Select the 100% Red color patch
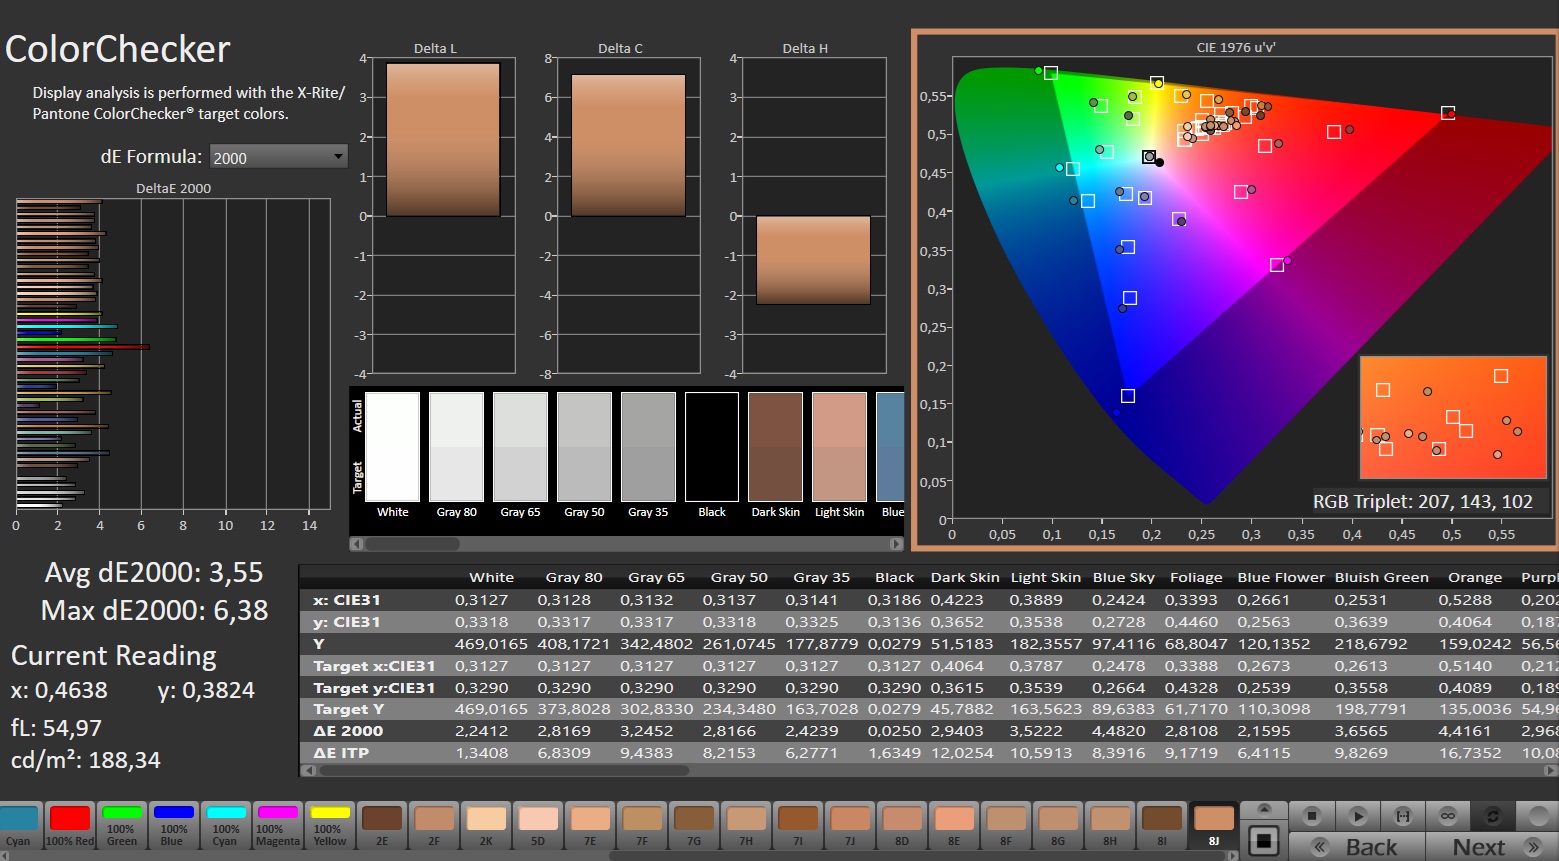This screenshot has width=1559, height=861. 70,825
